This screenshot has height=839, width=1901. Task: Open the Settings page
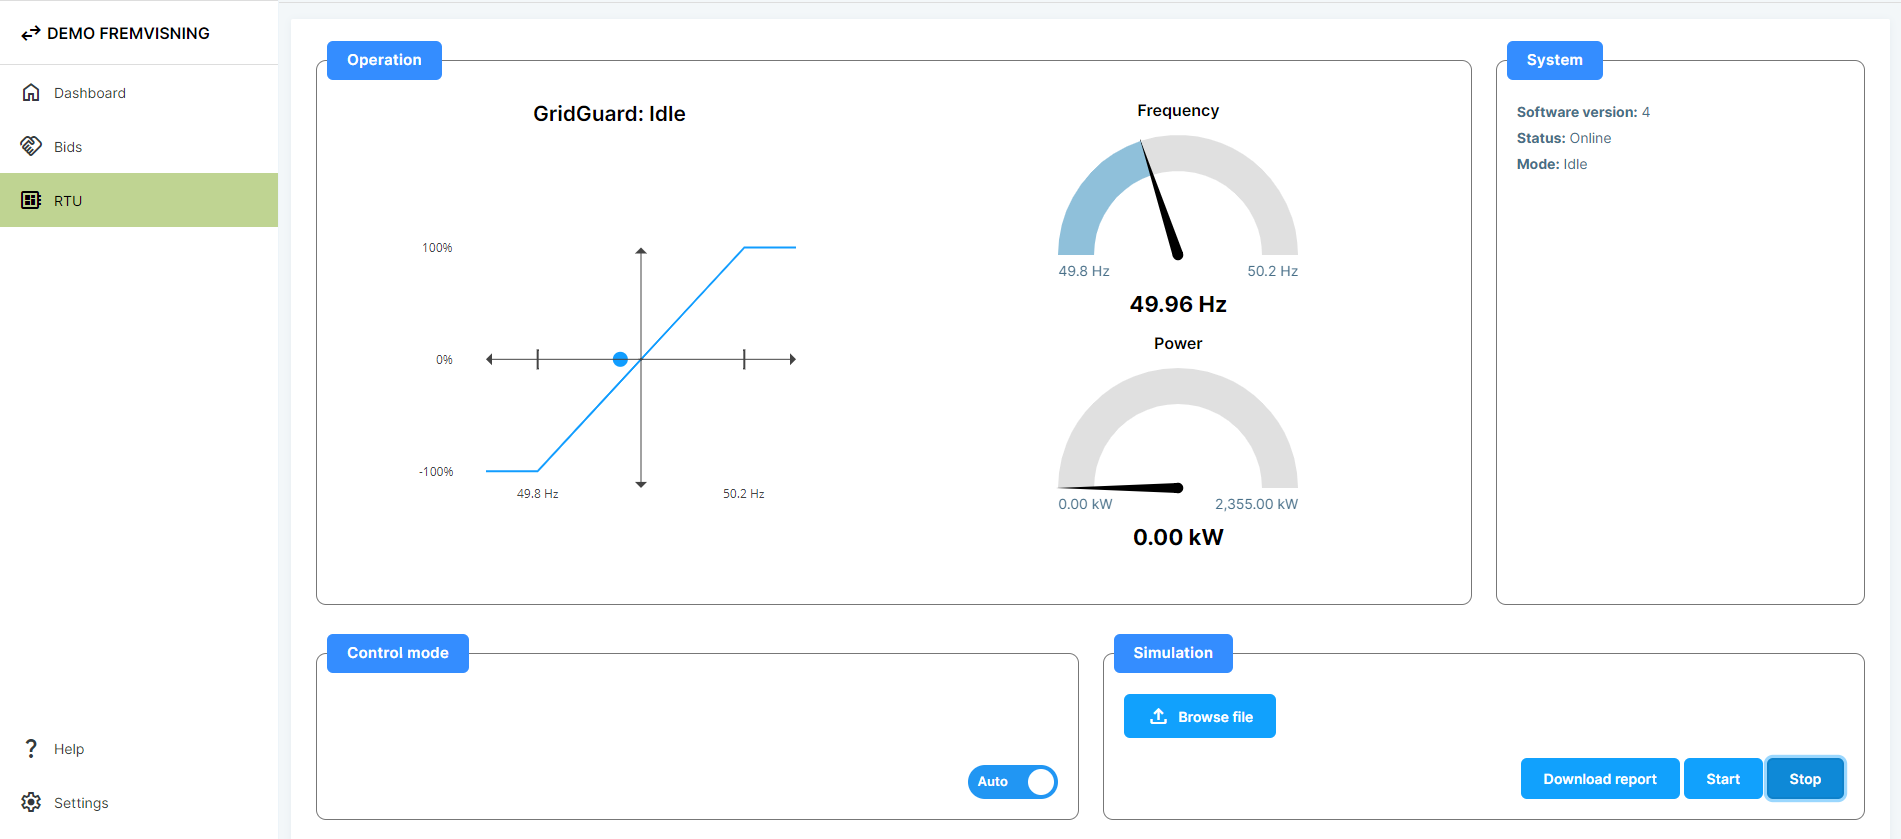139,802
